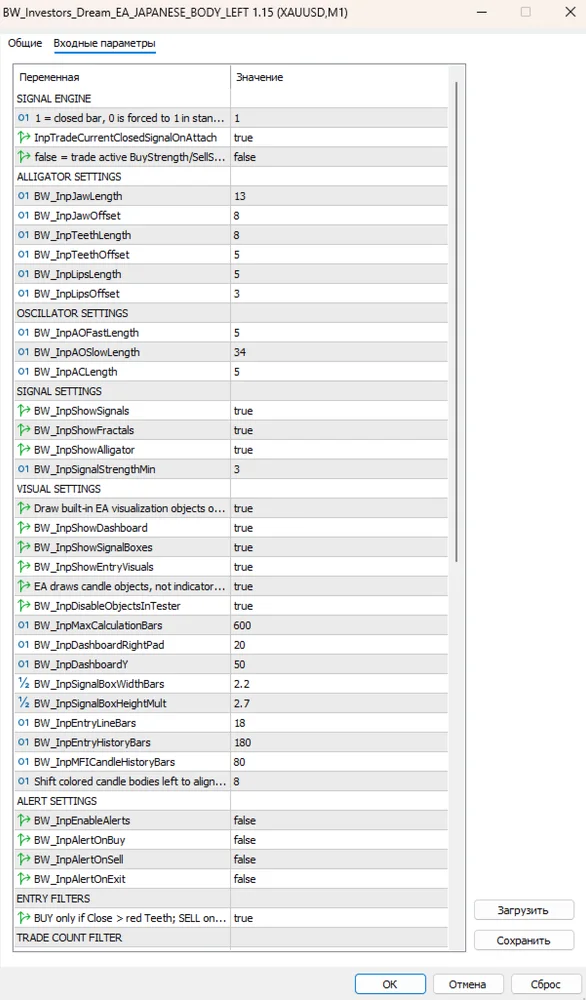Viewport: 586px width, 1000px height.
Task: Select the SIGNAL ENGINE section row
Action: click(231, 98)
